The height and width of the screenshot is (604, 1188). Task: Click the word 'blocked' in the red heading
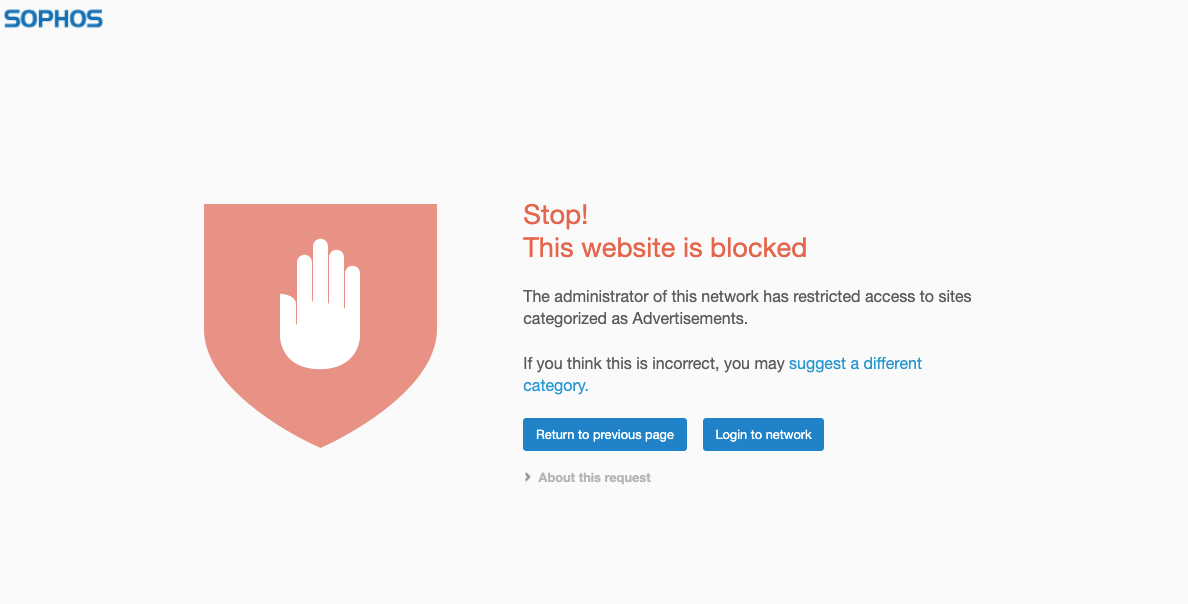pos(758,248)
